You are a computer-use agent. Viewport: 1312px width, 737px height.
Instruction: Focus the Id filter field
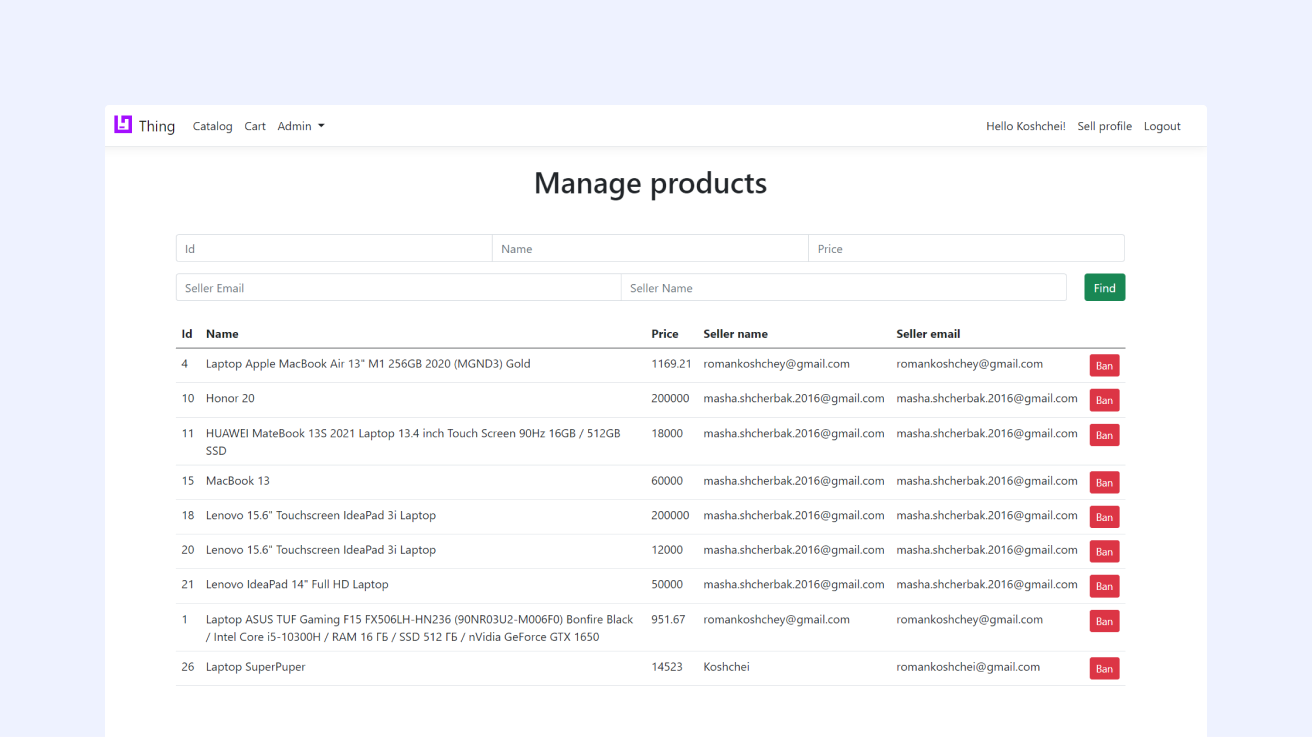pyautogui.click(x=334, y=249)
